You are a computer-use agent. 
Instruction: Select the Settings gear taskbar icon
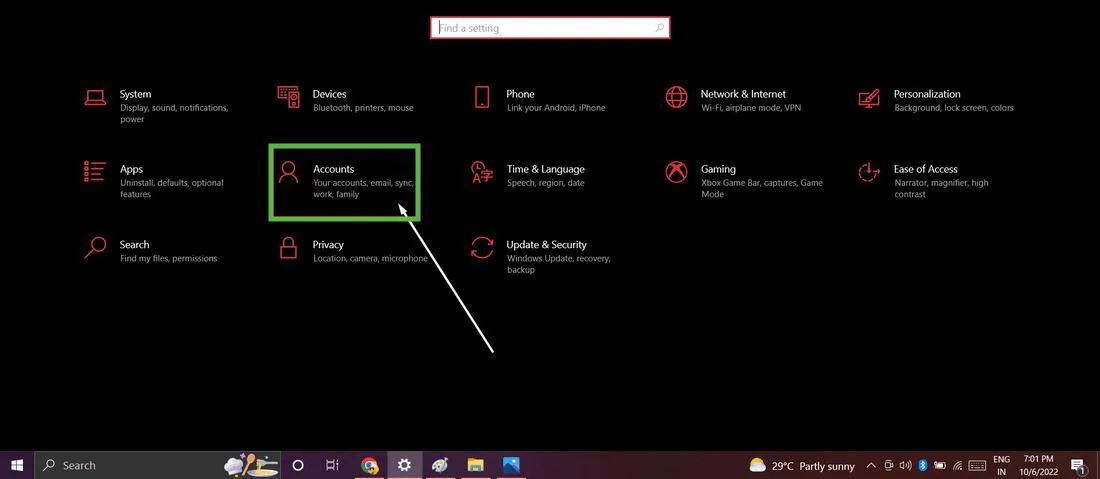[404, 465]
